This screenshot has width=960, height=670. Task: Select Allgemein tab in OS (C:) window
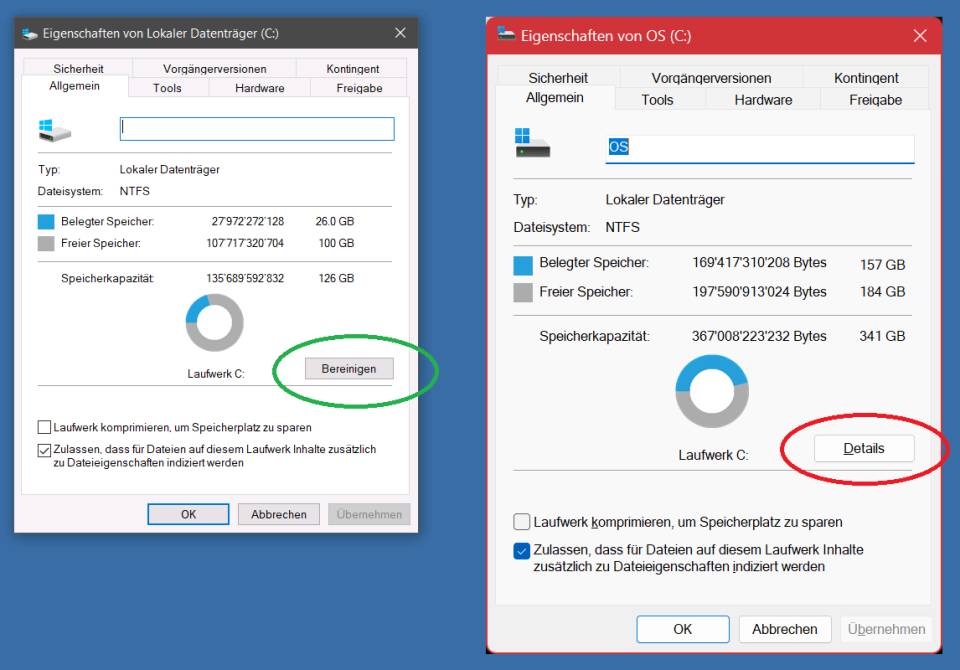(x=555, y=97)
